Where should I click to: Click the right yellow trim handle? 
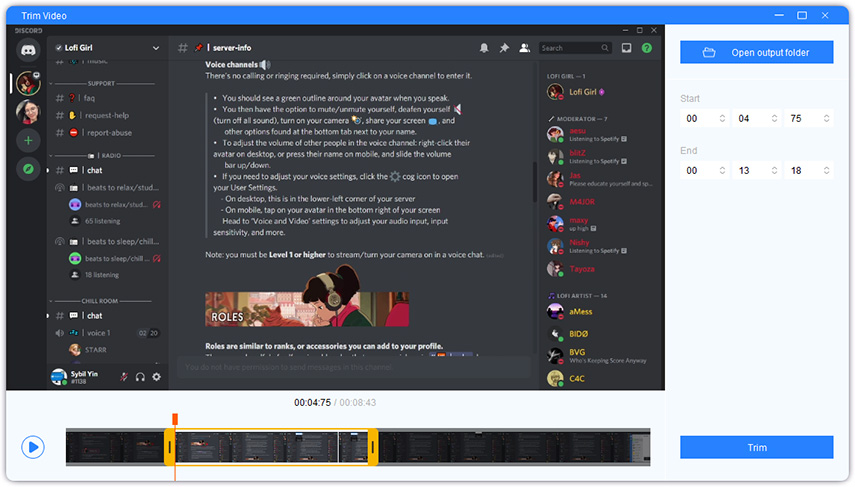[x=373, y=447]
